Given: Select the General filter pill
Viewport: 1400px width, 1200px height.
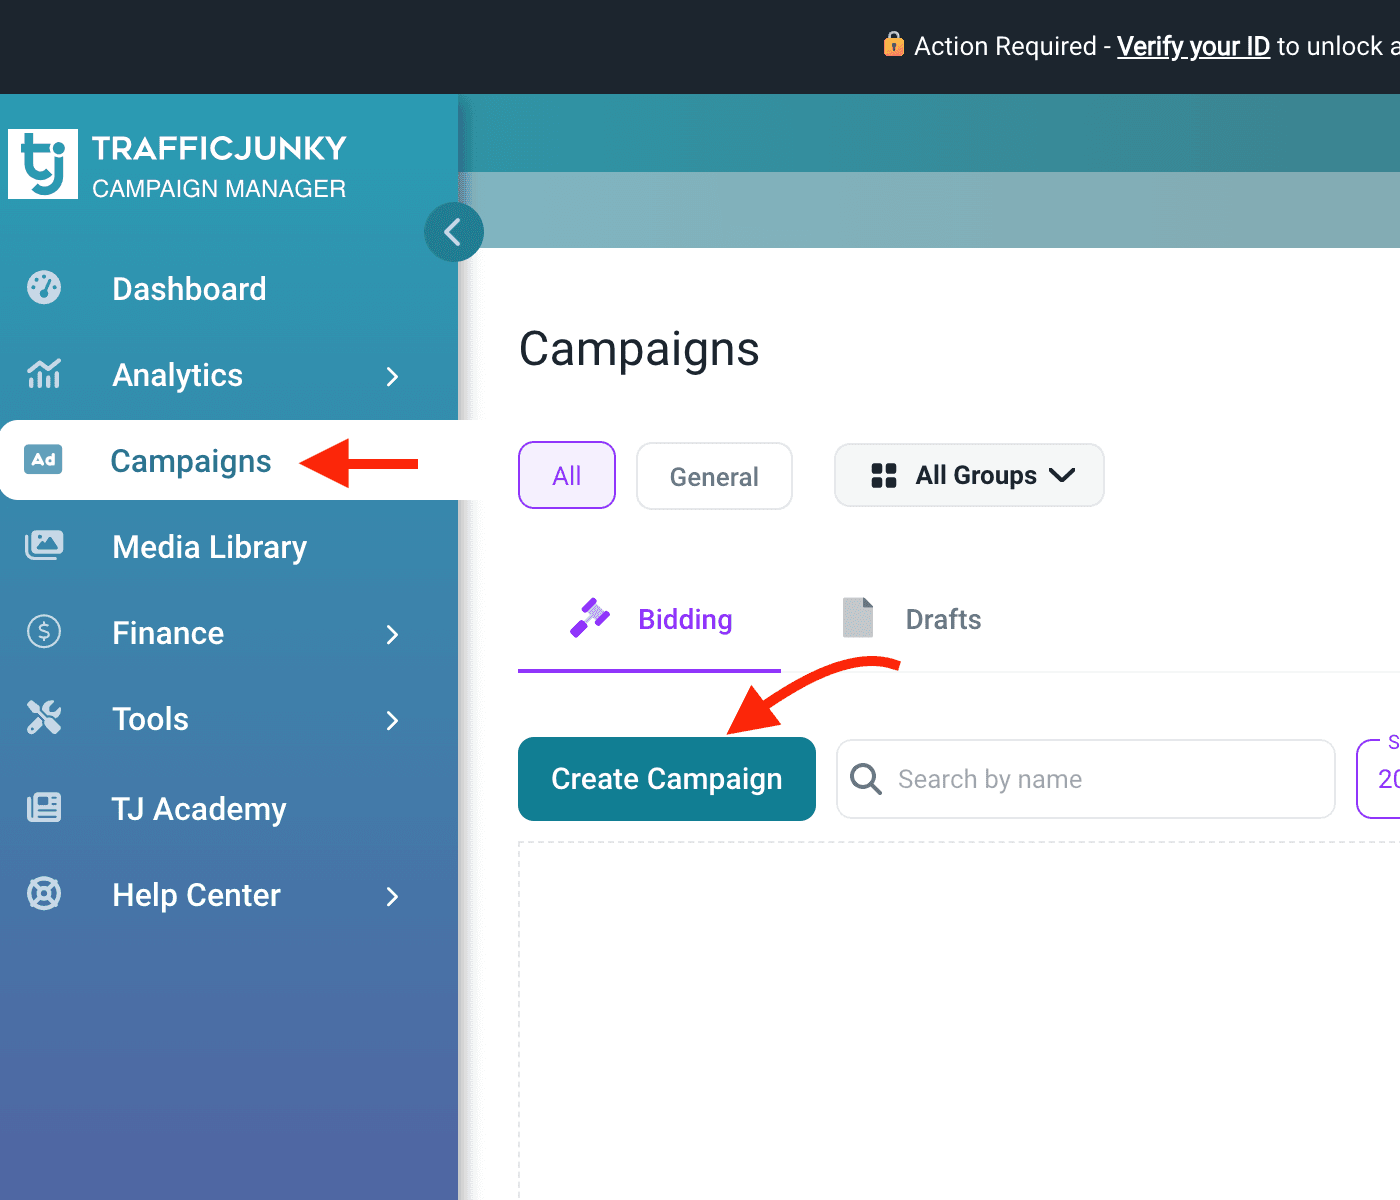Looking at the screenshot, I should (714, 476).
